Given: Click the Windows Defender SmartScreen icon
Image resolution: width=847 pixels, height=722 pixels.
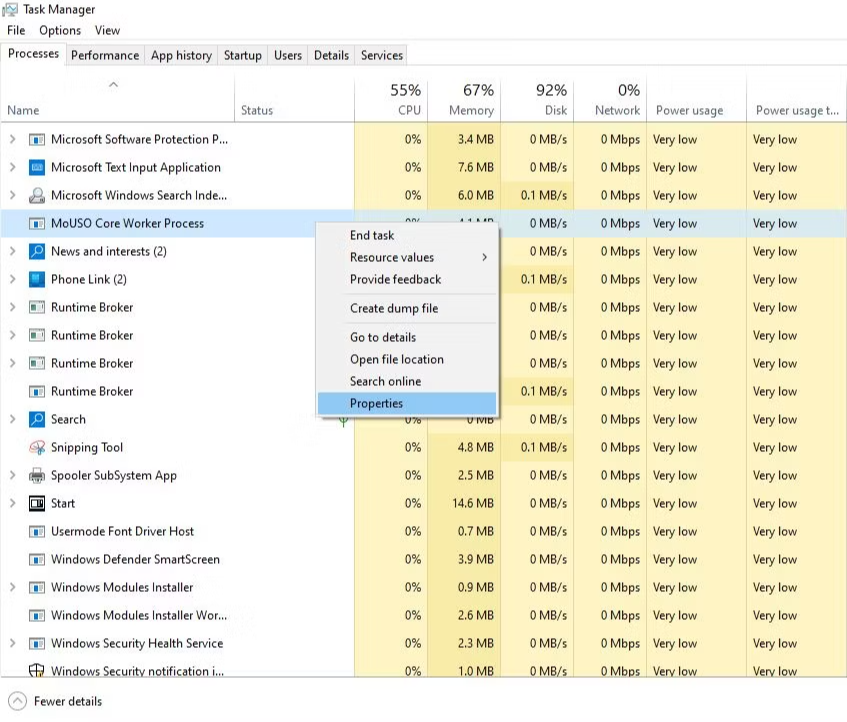Looking at the screenshot, I should [36, 560].
